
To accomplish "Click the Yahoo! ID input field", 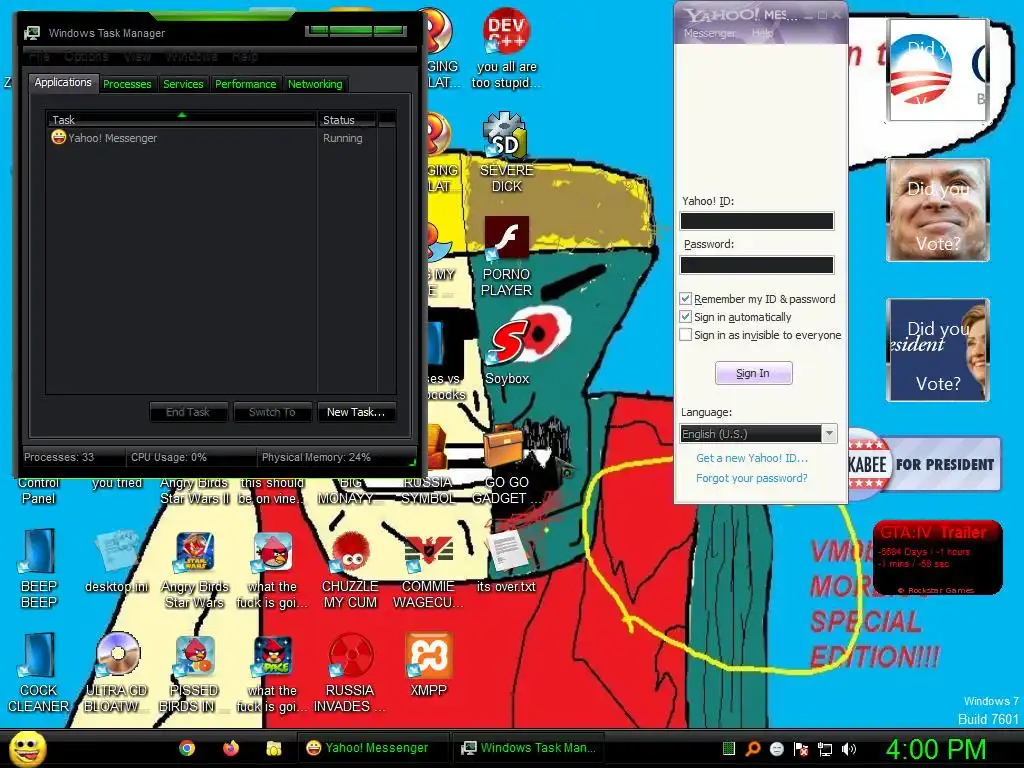I will point(756,221).
